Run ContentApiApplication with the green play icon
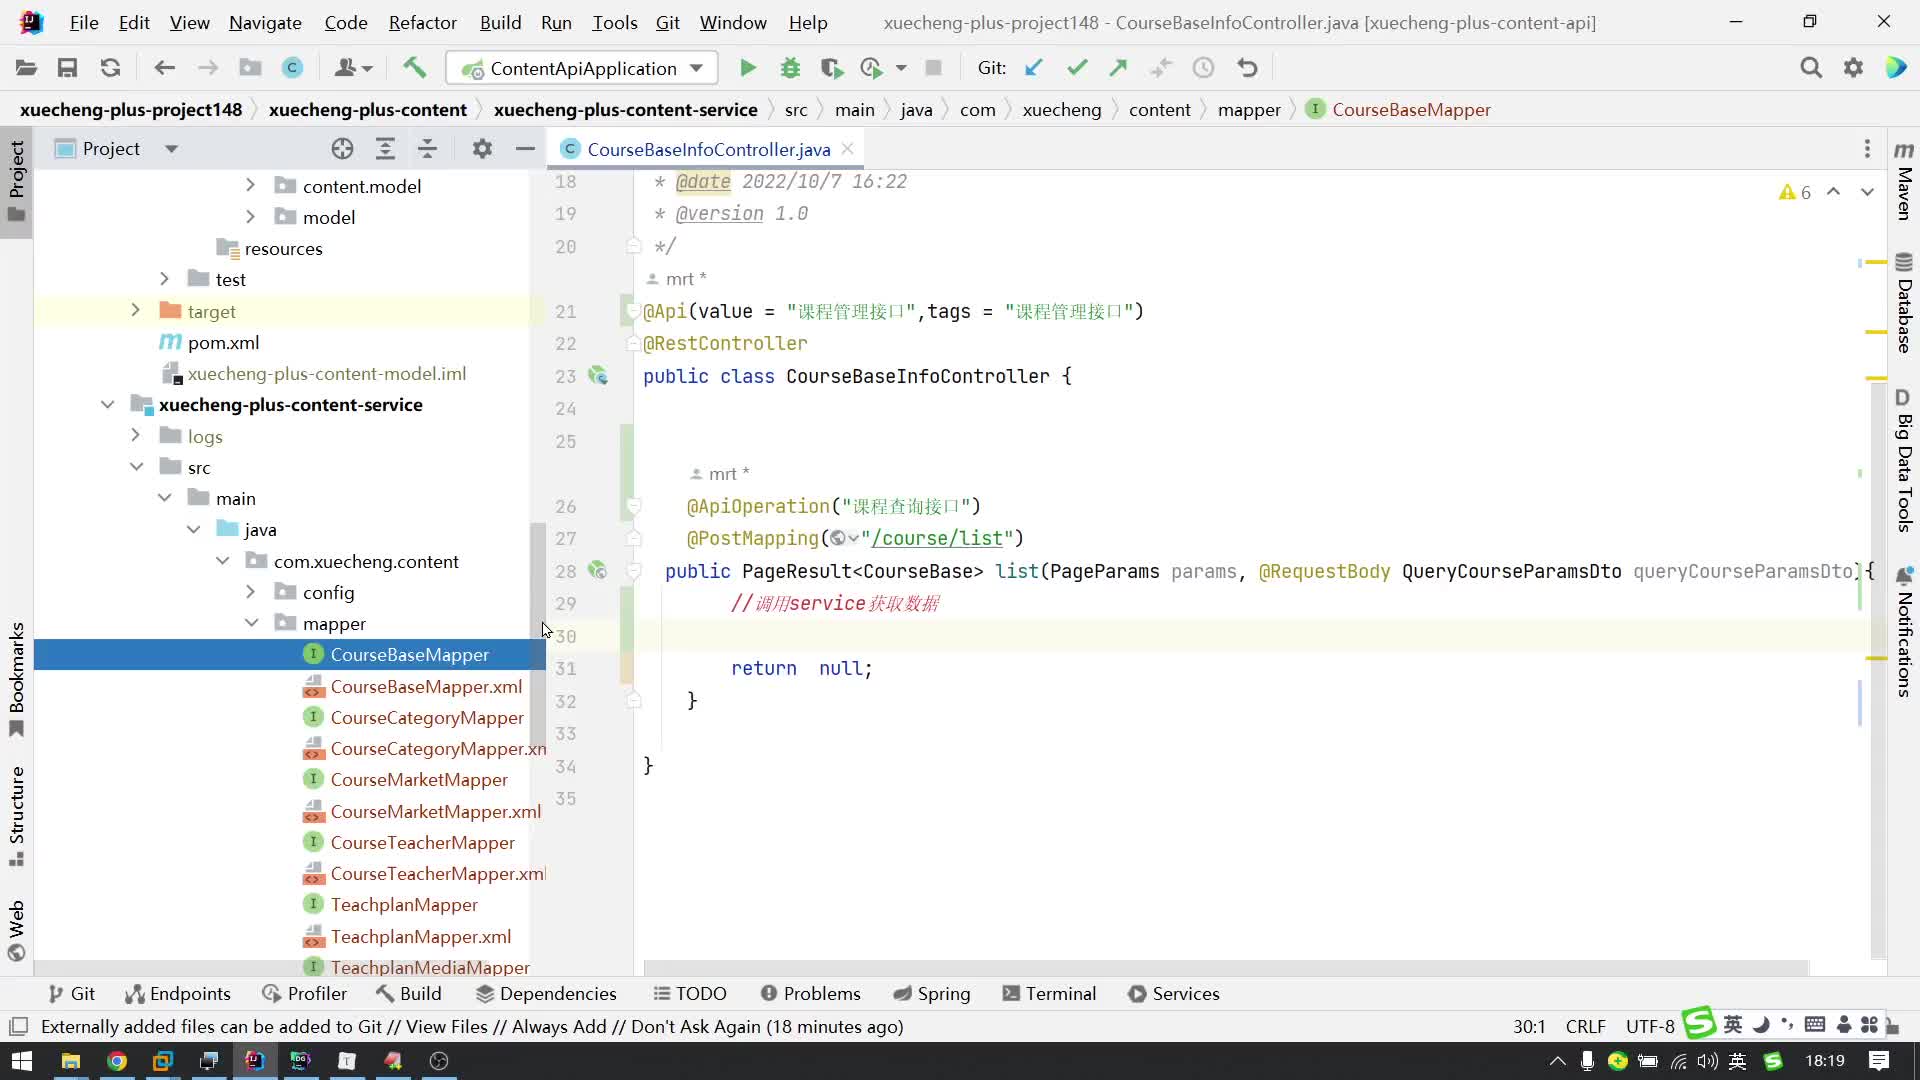This screenshot has width=1920, height=1080. point(747,68)
